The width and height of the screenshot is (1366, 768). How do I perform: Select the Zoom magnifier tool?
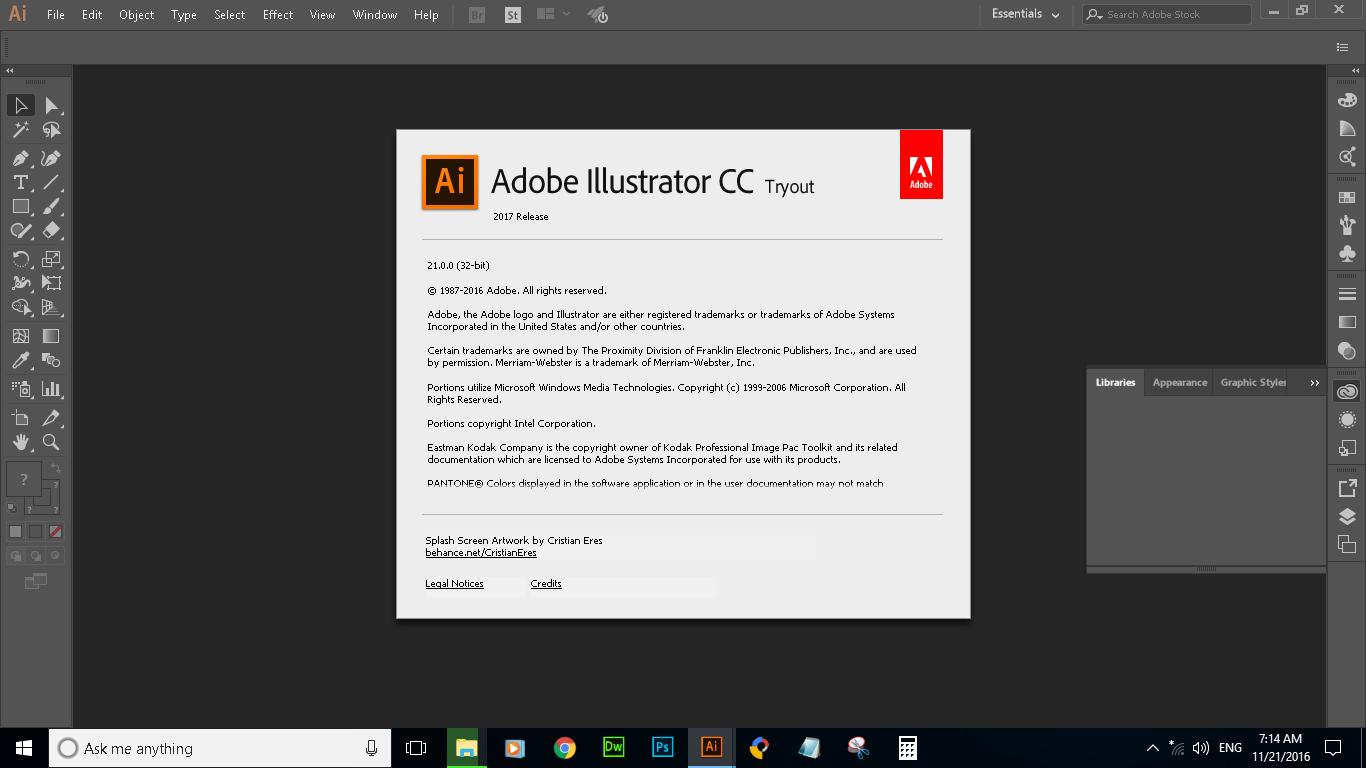click(x=51, y=442)
